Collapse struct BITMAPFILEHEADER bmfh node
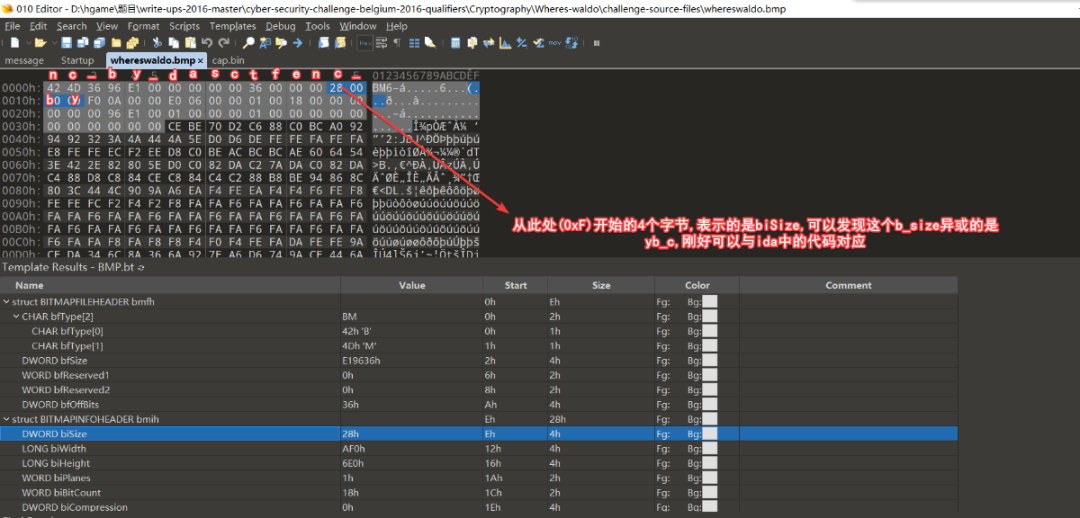1080x518 pixels. click(6, 302)
